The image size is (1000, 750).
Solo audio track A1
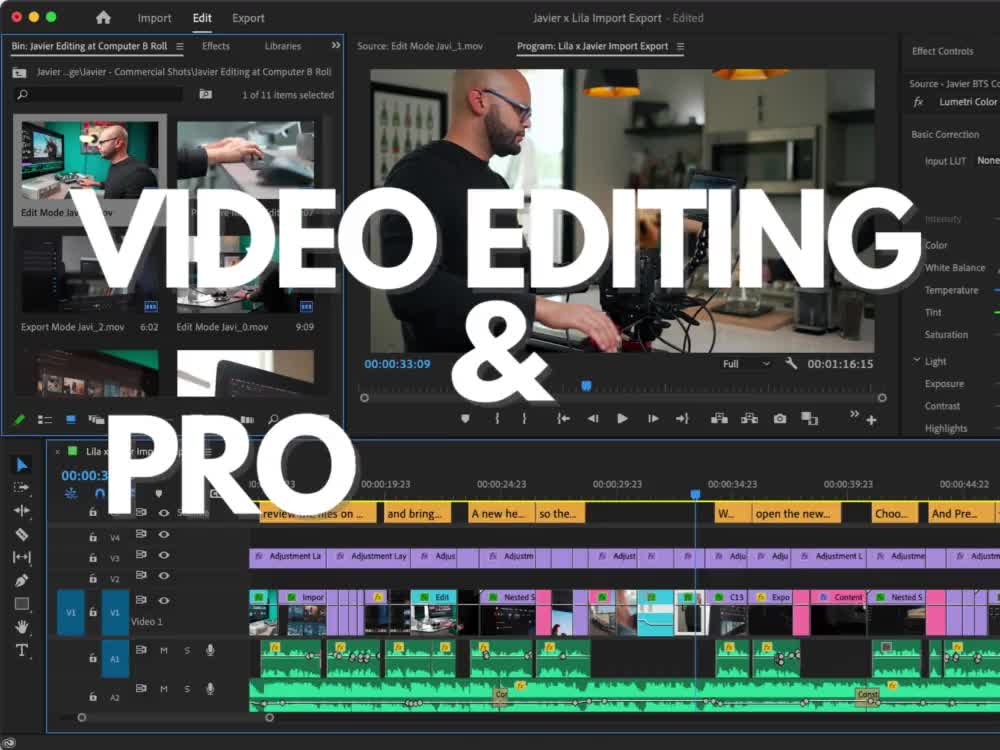[187, 651]
